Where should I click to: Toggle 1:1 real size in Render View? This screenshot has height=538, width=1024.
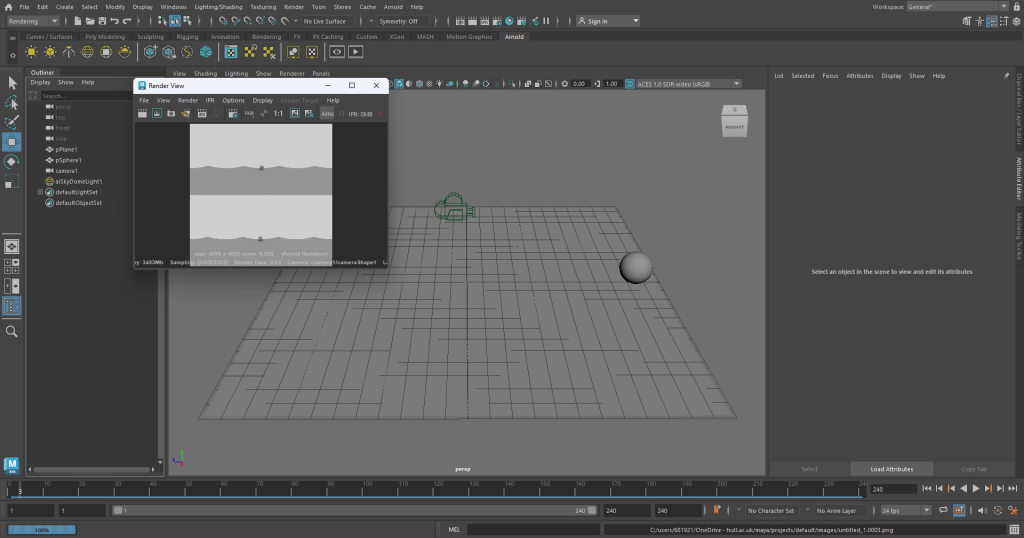tap(278, 114)
